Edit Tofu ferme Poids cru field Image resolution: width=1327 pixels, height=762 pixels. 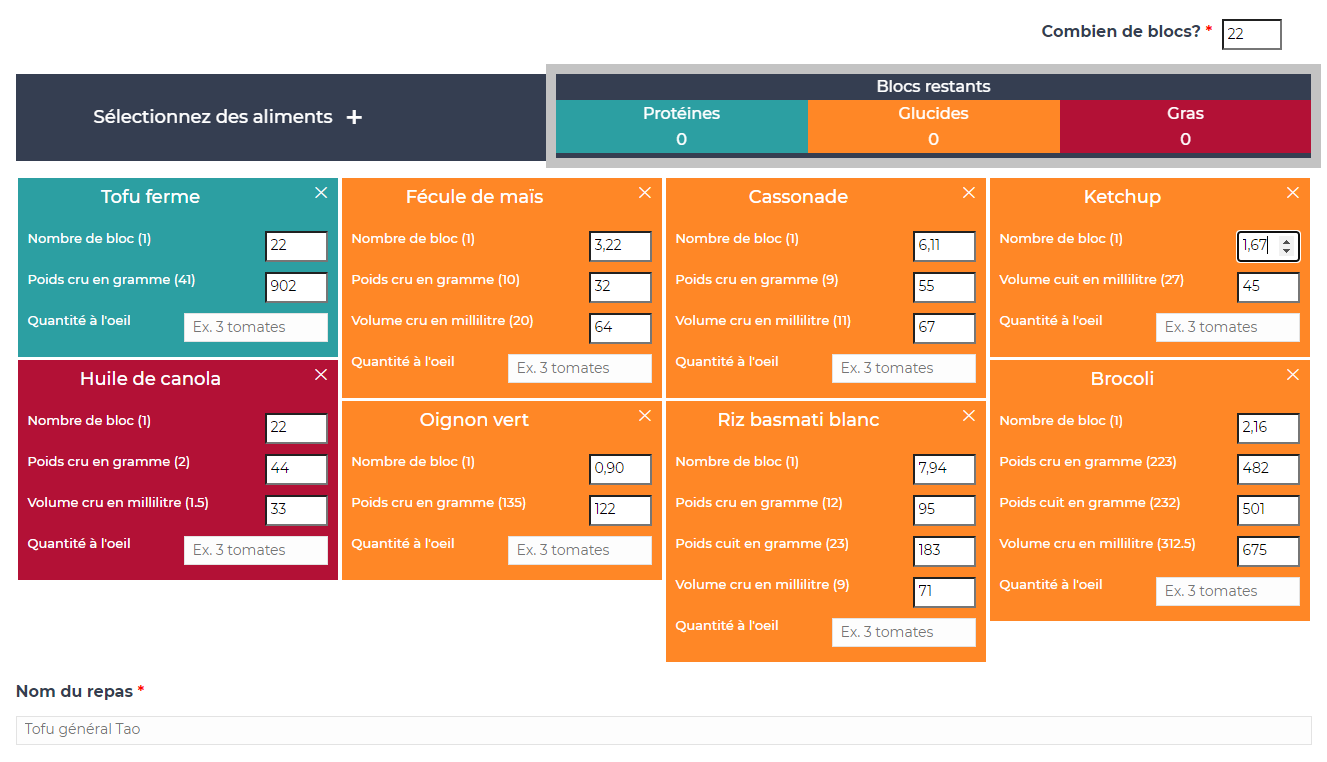point(296,287)
